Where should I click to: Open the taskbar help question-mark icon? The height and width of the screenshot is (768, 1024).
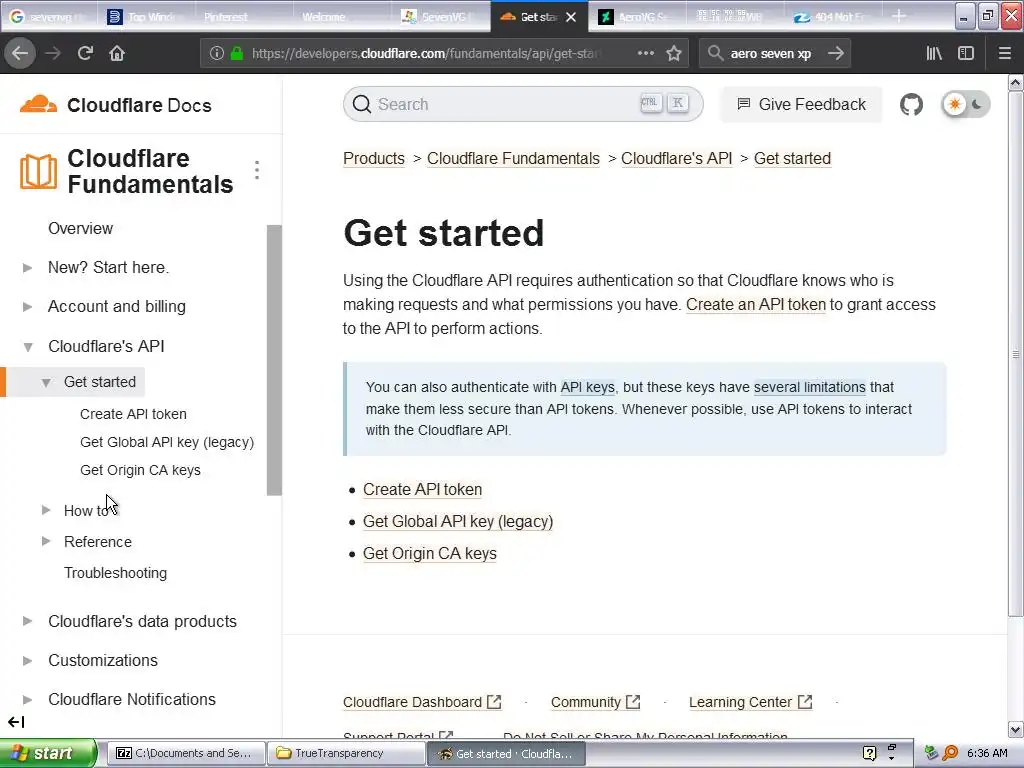(x=869, y=753)
